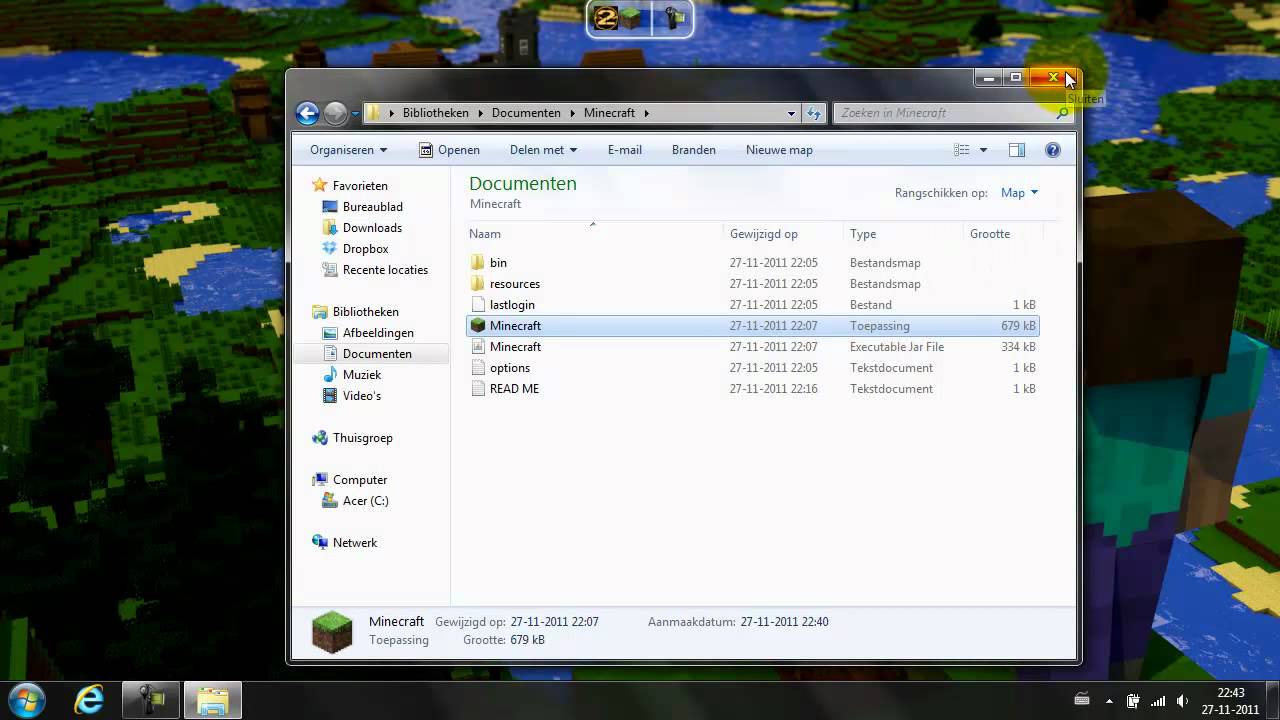Click the '2' icon in top widget
This screenshot has height=720, width=1280.
pyautogui.click(x=605, y=18)
